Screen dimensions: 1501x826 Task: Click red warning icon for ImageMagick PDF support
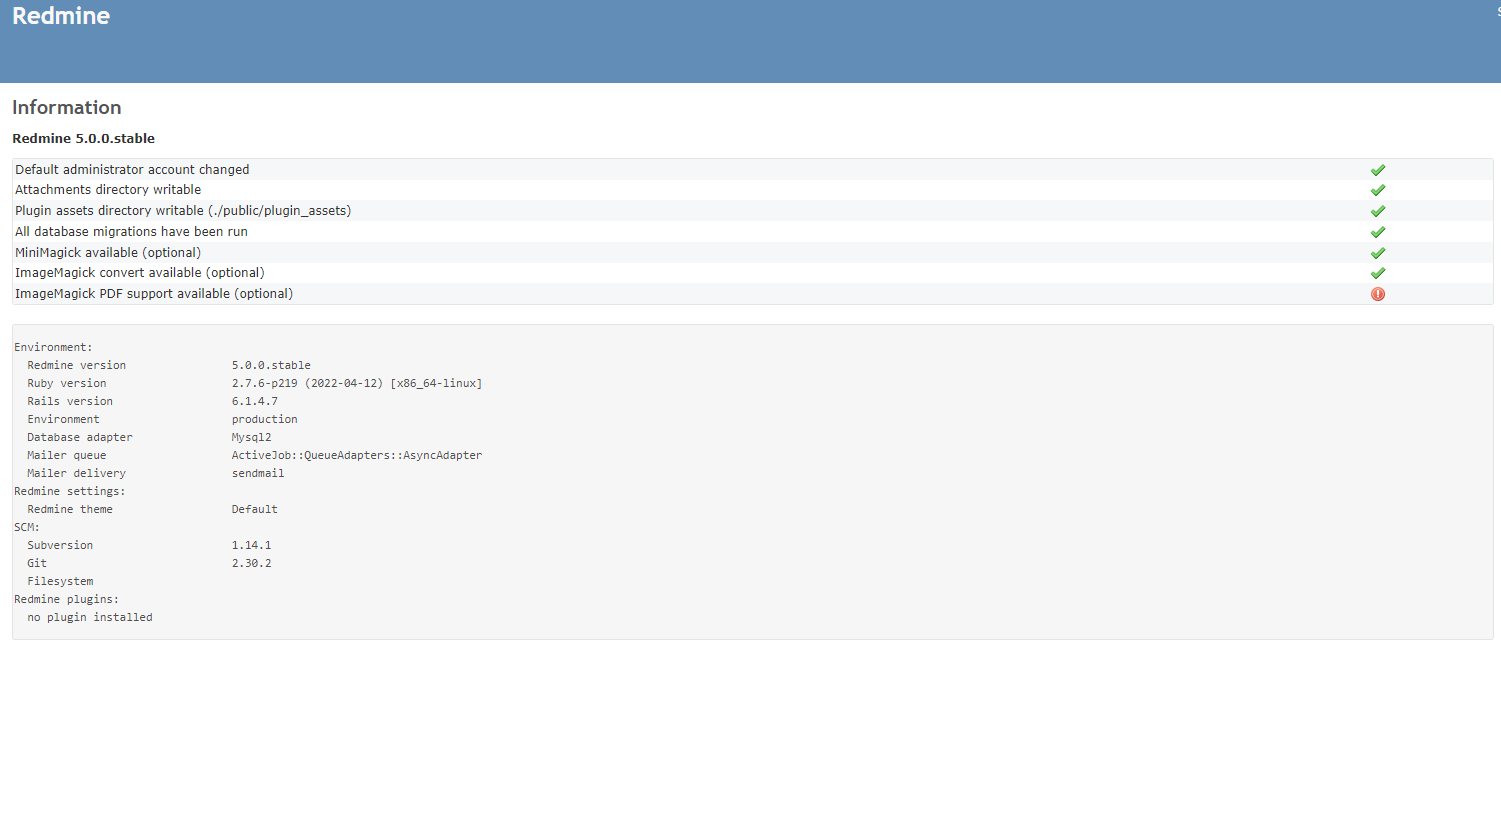pyautogui.click(x=1377, y=294)
